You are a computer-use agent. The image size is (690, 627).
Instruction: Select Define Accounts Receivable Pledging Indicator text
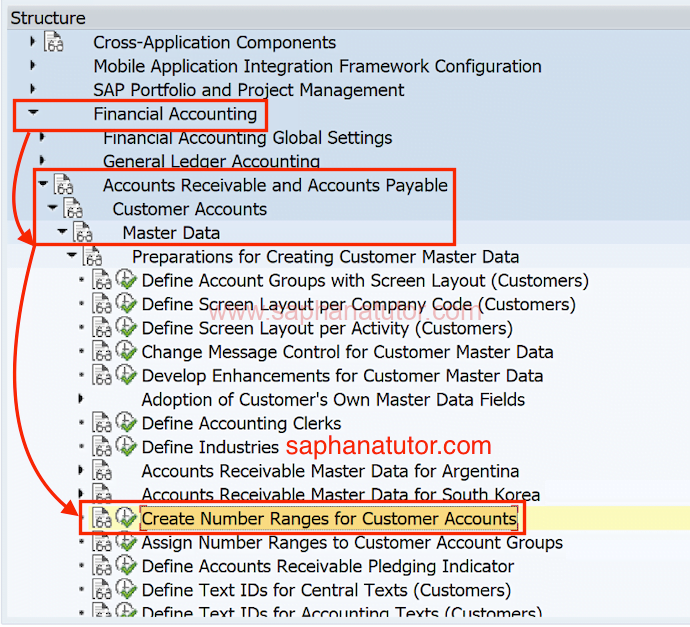(x=328, y=566)
